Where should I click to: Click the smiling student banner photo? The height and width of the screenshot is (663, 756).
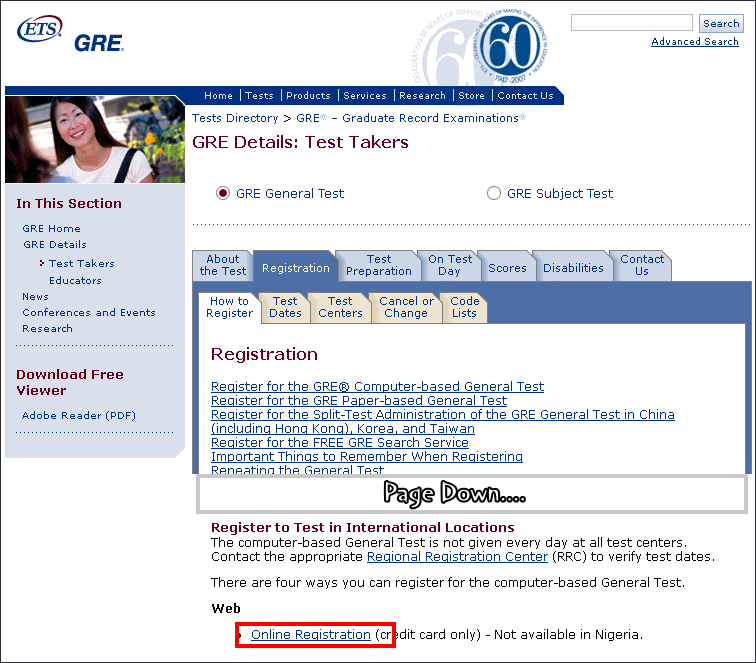click(94, 139)
